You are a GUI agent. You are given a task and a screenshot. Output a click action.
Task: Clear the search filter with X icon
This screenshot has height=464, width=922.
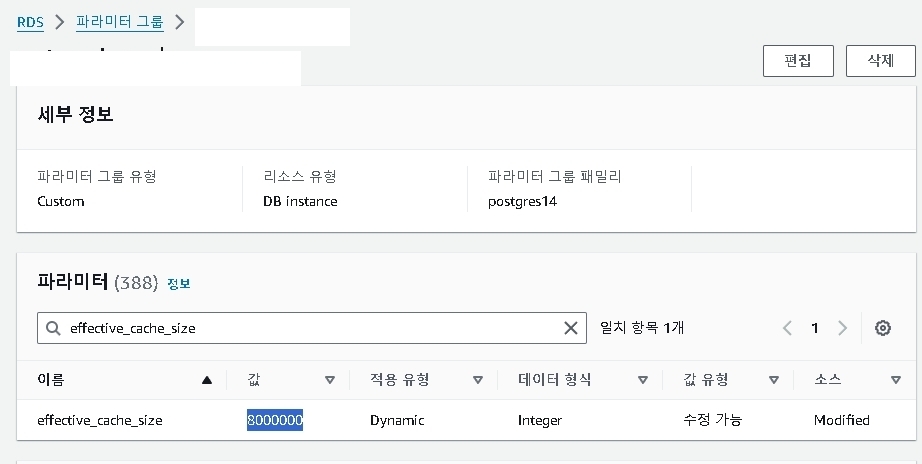coord(570,328)
